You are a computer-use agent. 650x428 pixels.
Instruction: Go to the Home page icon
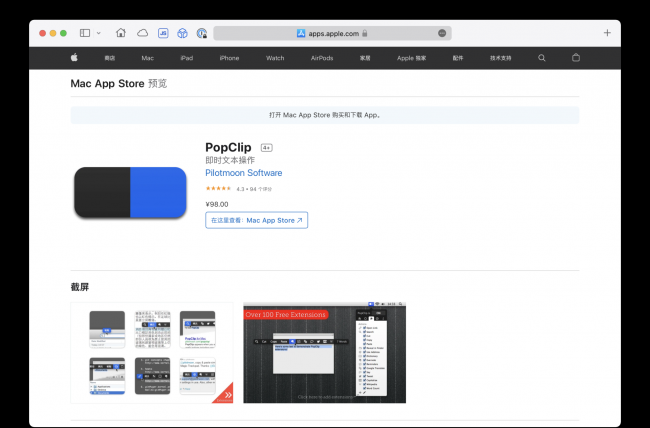tap(121, 33)
